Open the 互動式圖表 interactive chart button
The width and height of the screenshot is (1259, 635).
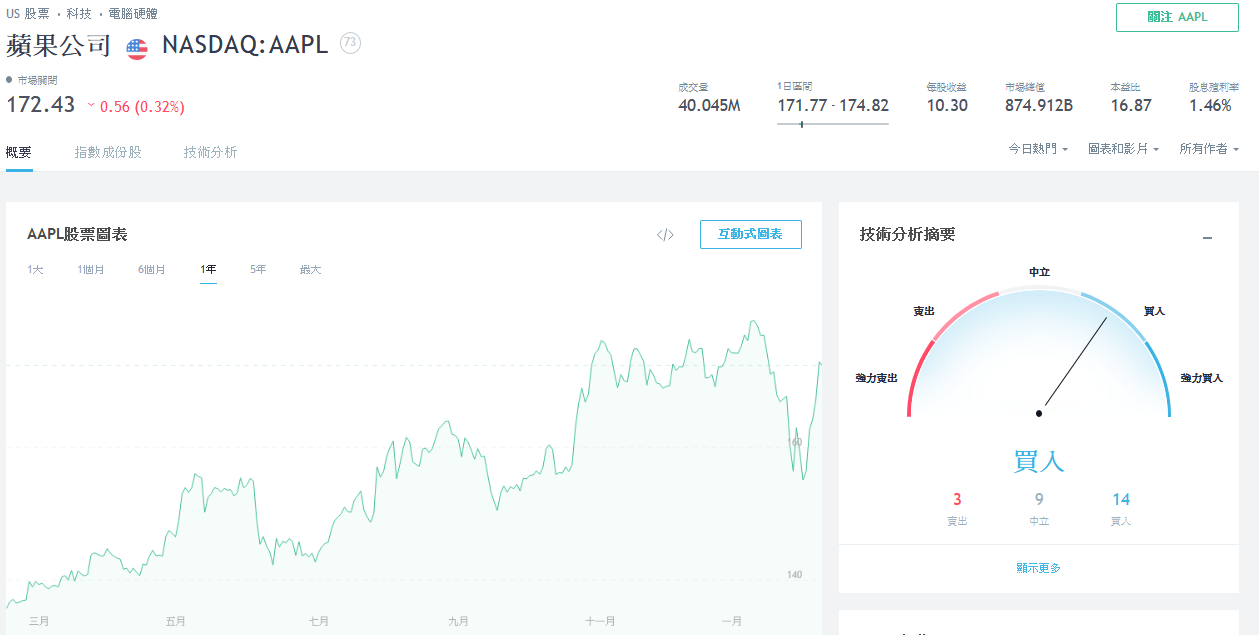(750, 235)
